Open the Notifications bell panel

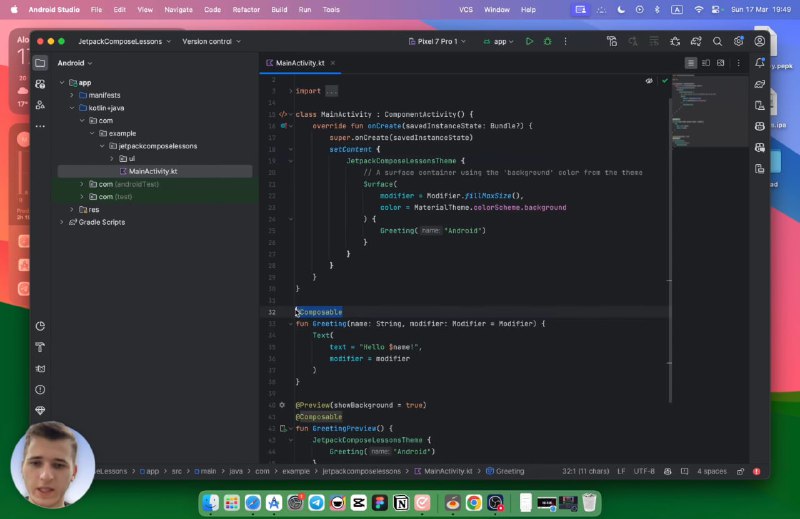(x=760, y=63)
